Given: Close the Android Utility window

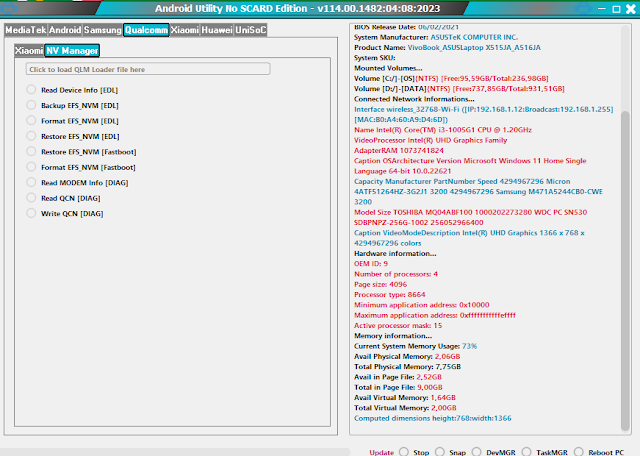Looking at the screenshot, I should pos(631,9).
